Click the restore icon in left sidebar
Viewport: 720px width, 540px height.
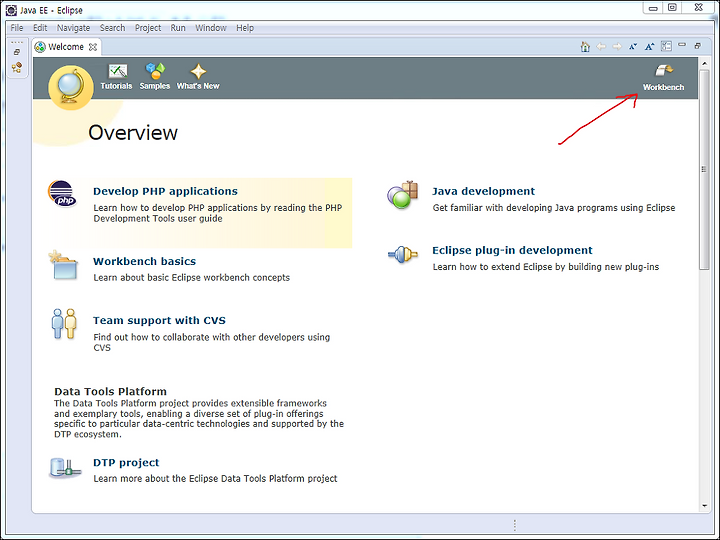point(17,52)
